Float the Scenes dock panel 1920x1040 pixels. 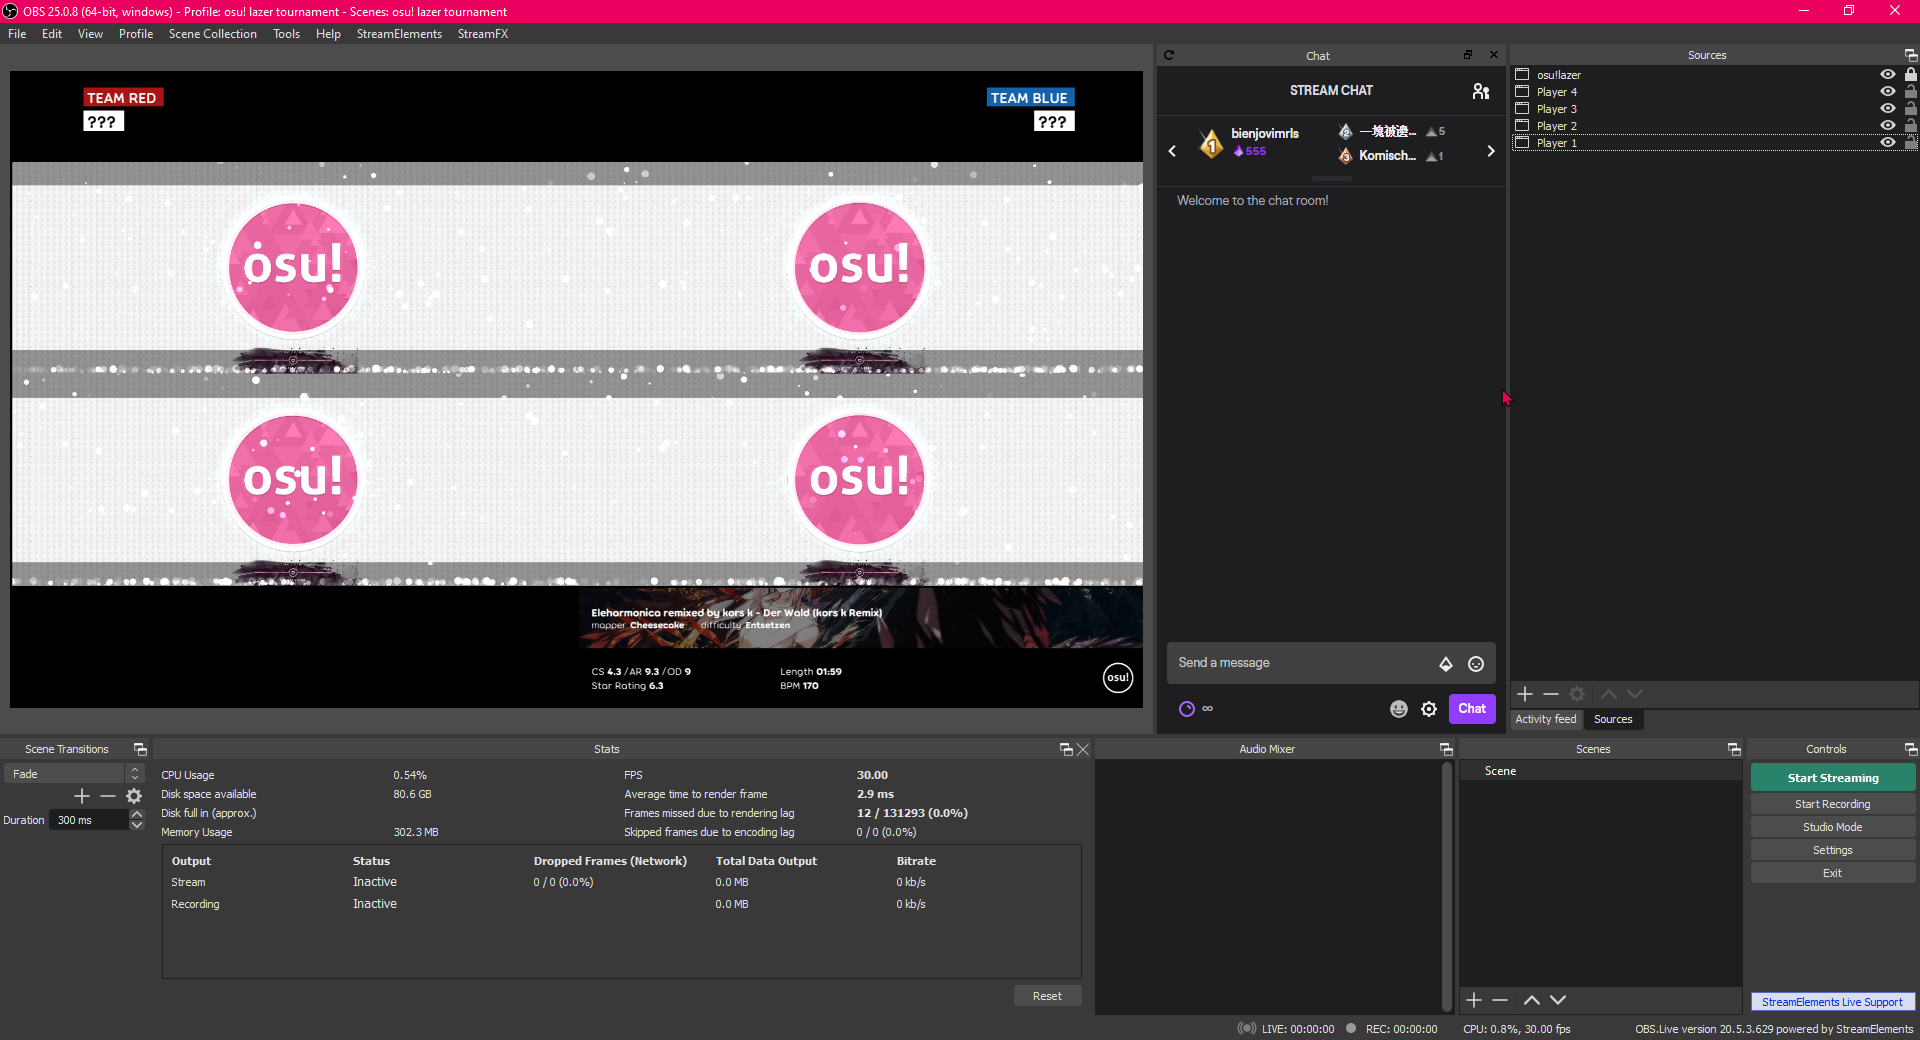click(1735, 750)
